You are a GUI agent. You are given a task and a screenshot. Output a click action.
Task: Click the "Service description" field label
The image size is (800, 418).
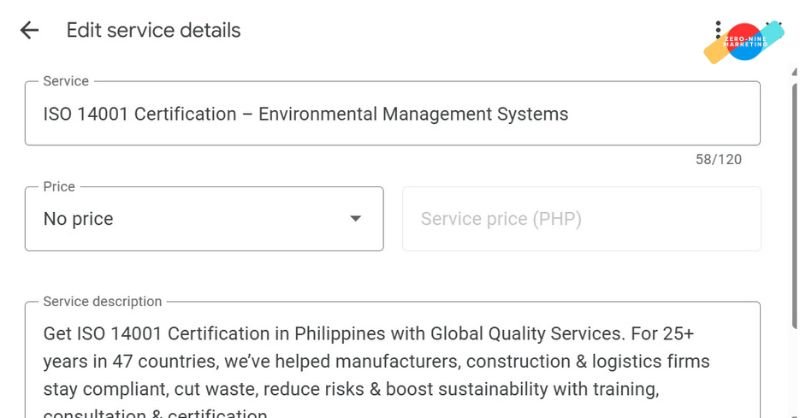102,301
